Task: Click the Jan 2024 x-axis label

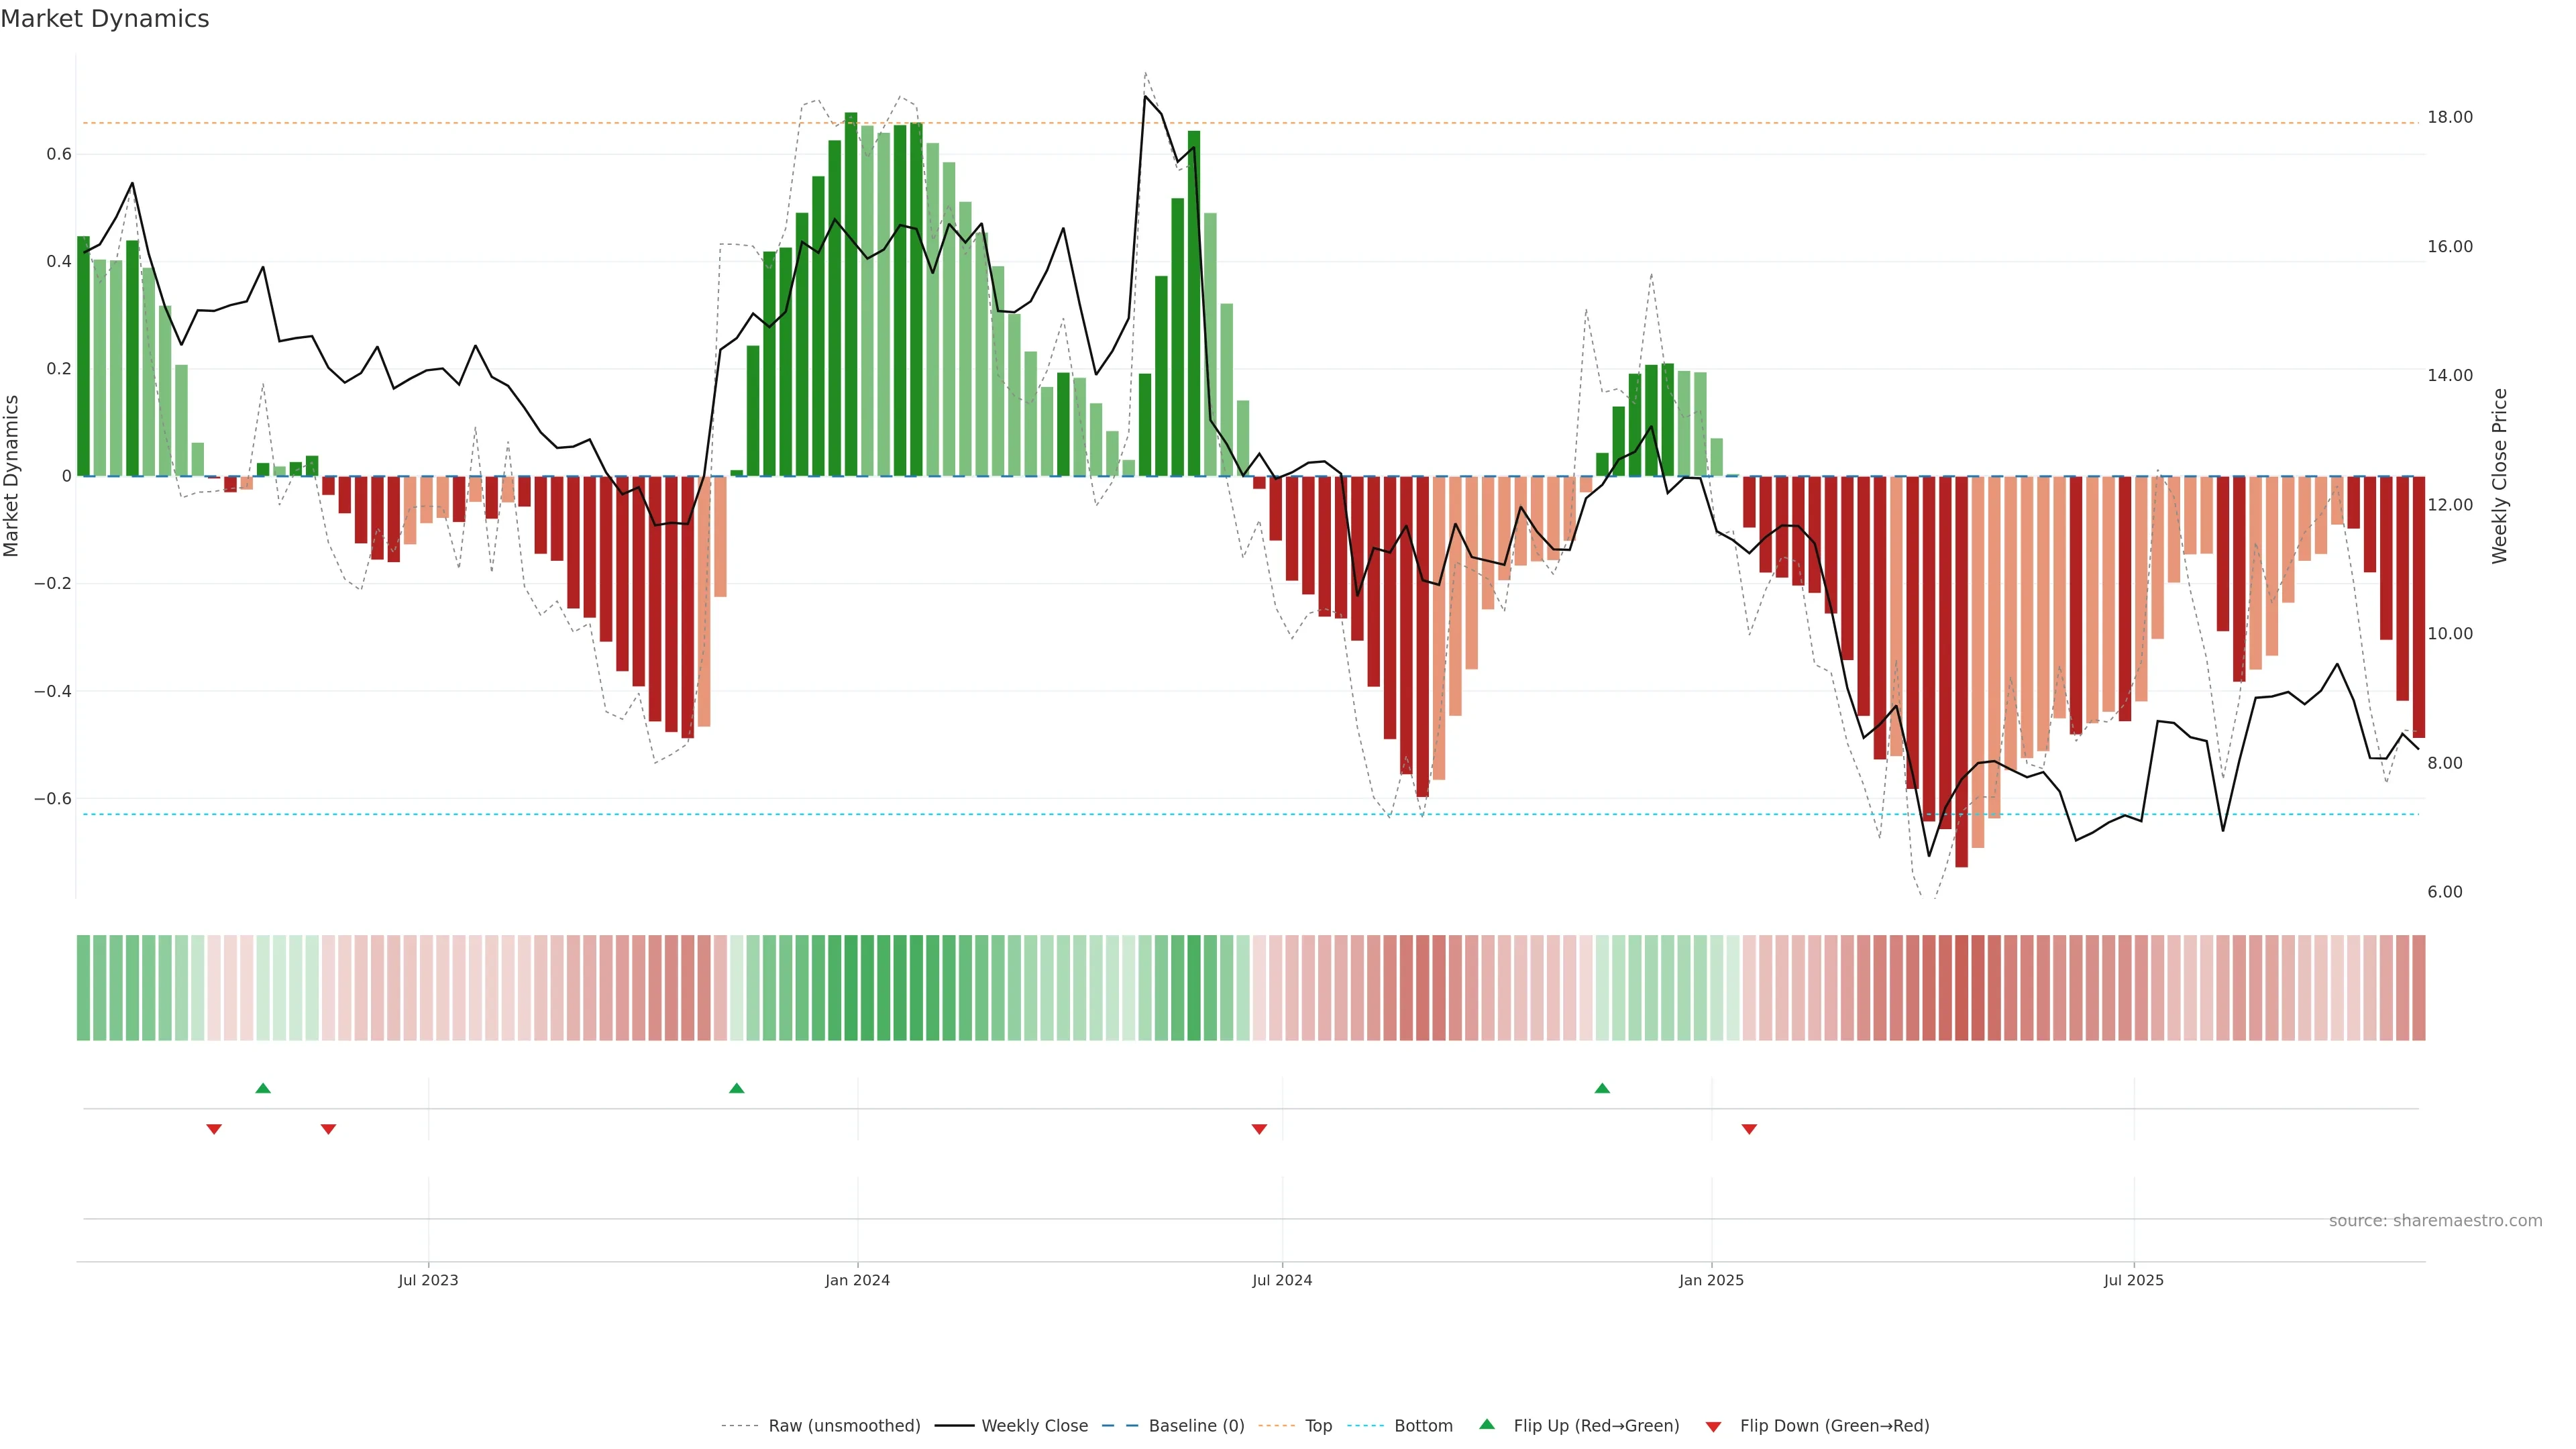Action: coord(857,1280)
